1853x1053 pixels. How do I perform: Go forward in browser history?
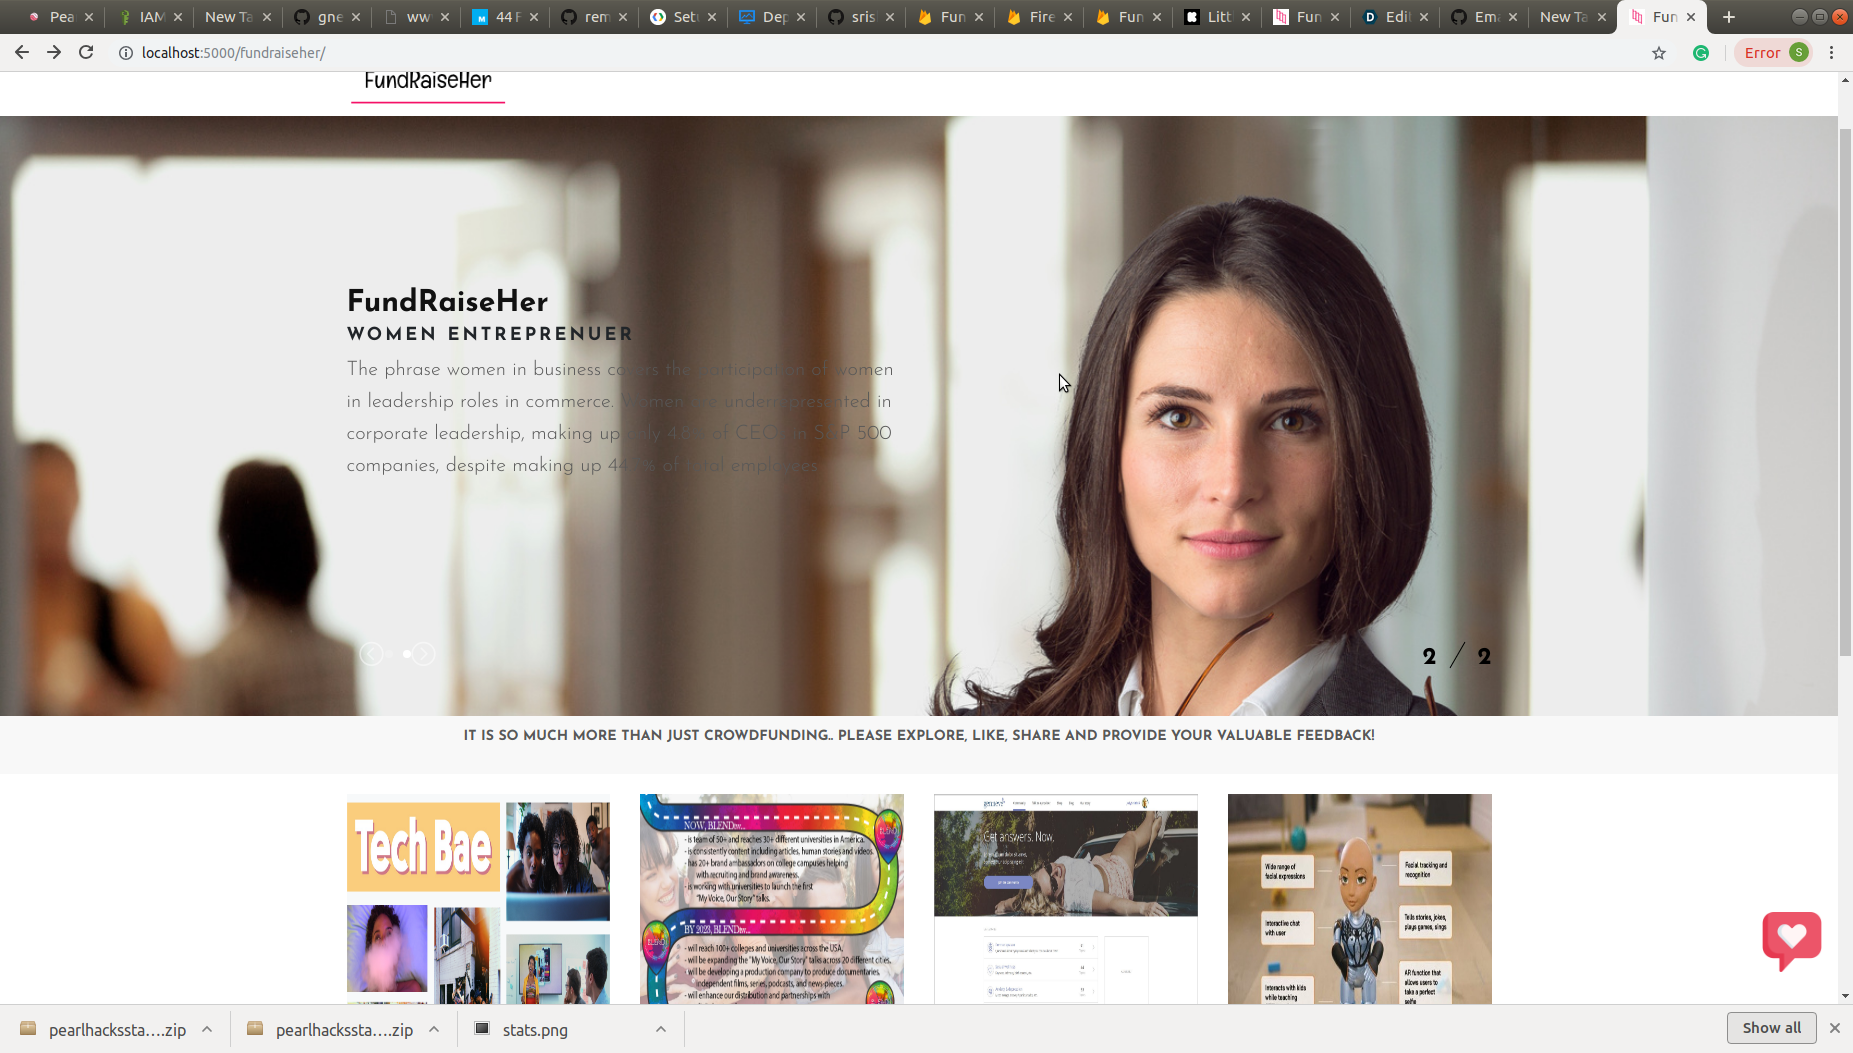[54, 53]
